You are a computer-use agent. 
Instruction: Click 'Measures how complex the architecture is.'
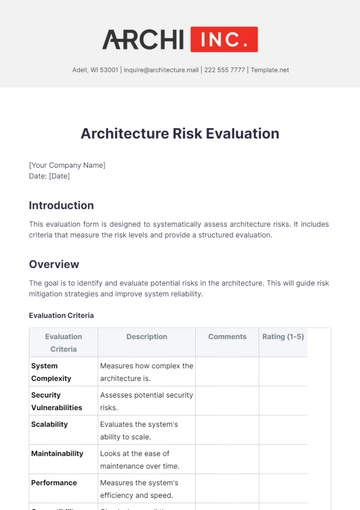tap(147, 372)
